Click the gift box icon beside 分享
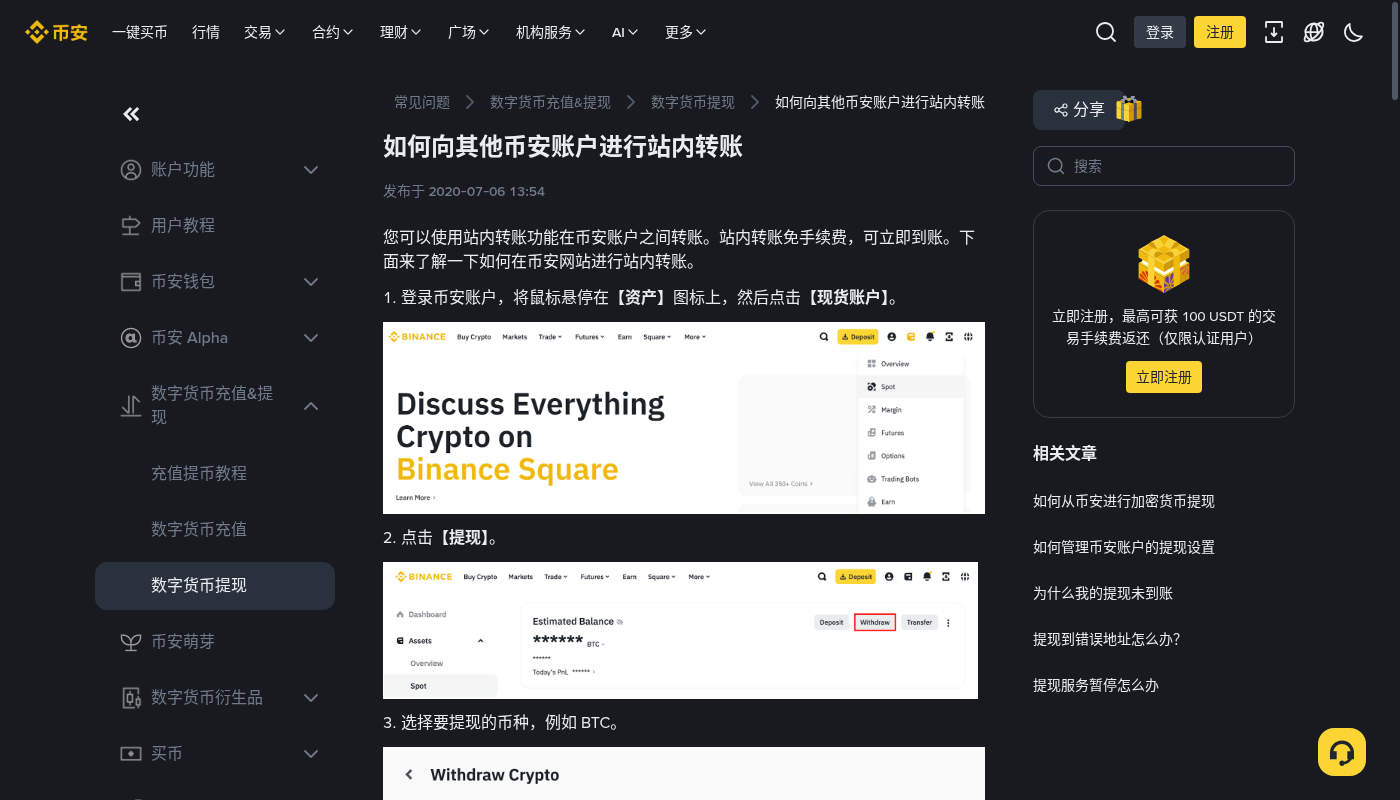The width and height of the screenshot is (1400, 800). tap(1129, 109)
